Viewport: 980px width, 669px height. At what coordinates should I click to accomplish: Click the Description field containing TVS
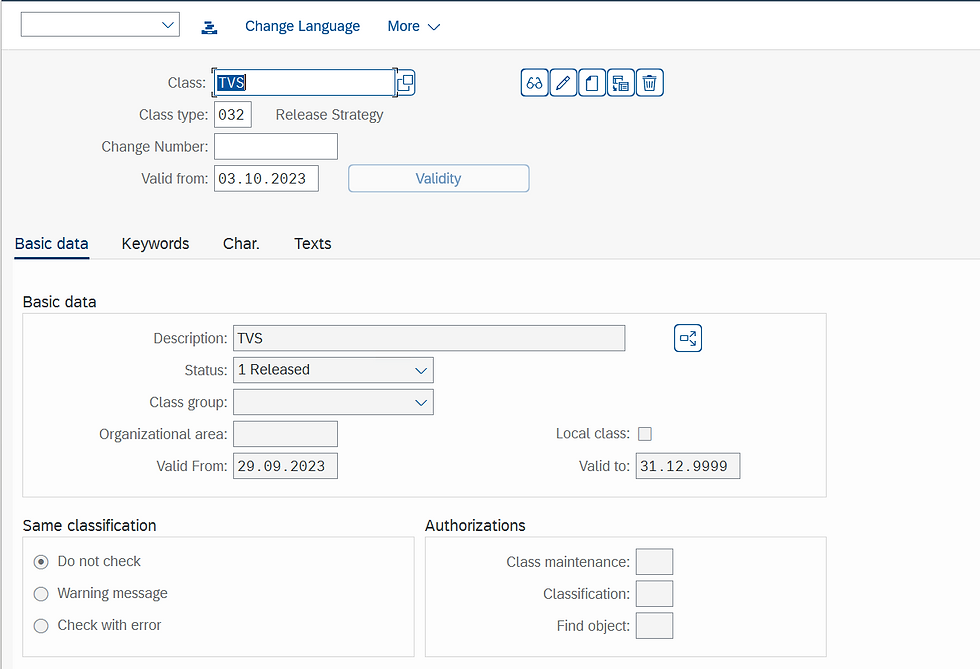[429, 338]
